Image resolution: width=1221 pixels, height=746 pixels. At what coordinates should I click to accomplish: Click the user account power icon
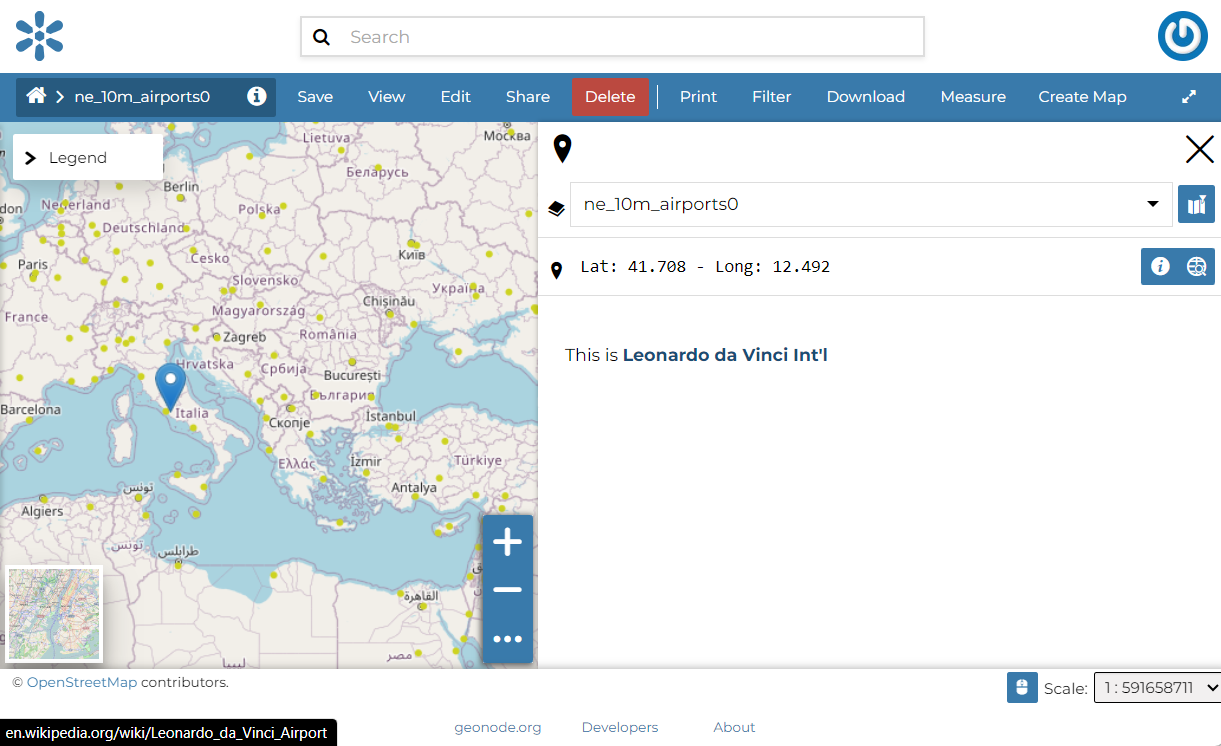click(1183, 37)
